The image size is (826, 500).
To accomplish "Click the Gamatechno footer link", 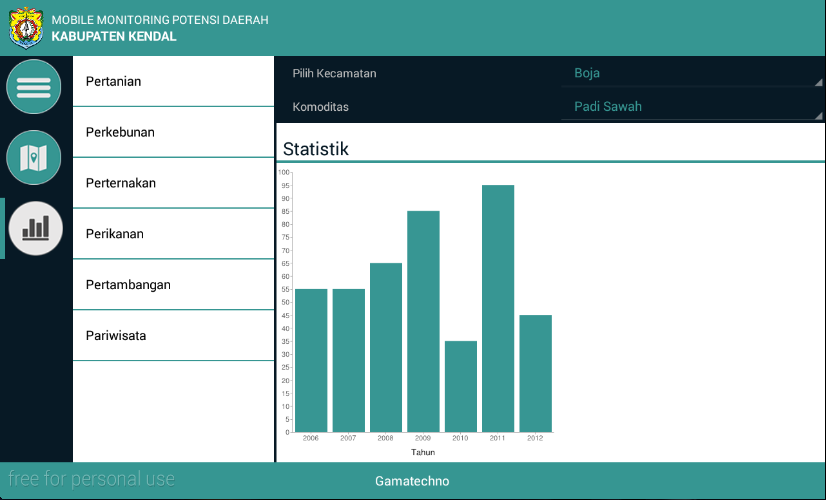I will [x=412, y=481].
